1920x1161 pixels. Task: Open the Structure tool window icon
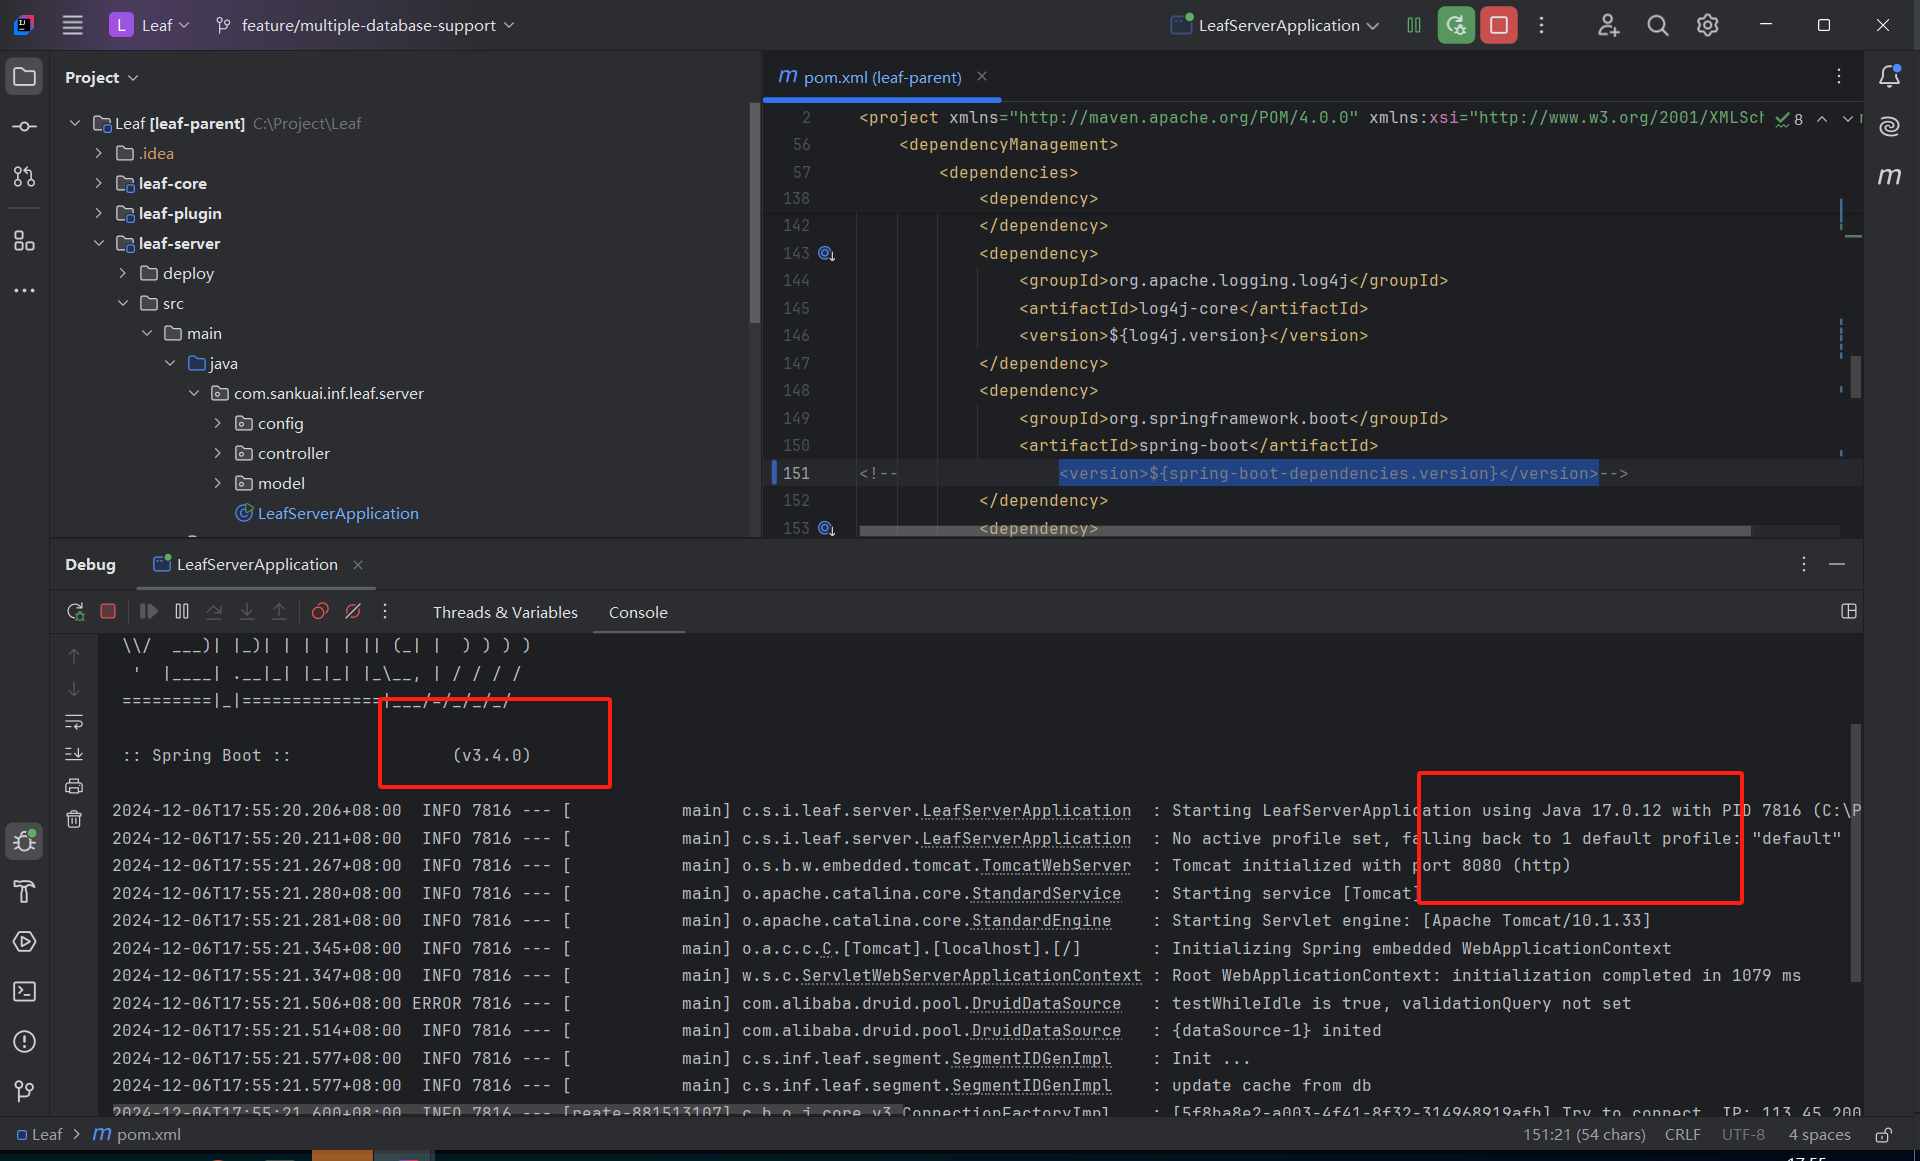(24, 241)
